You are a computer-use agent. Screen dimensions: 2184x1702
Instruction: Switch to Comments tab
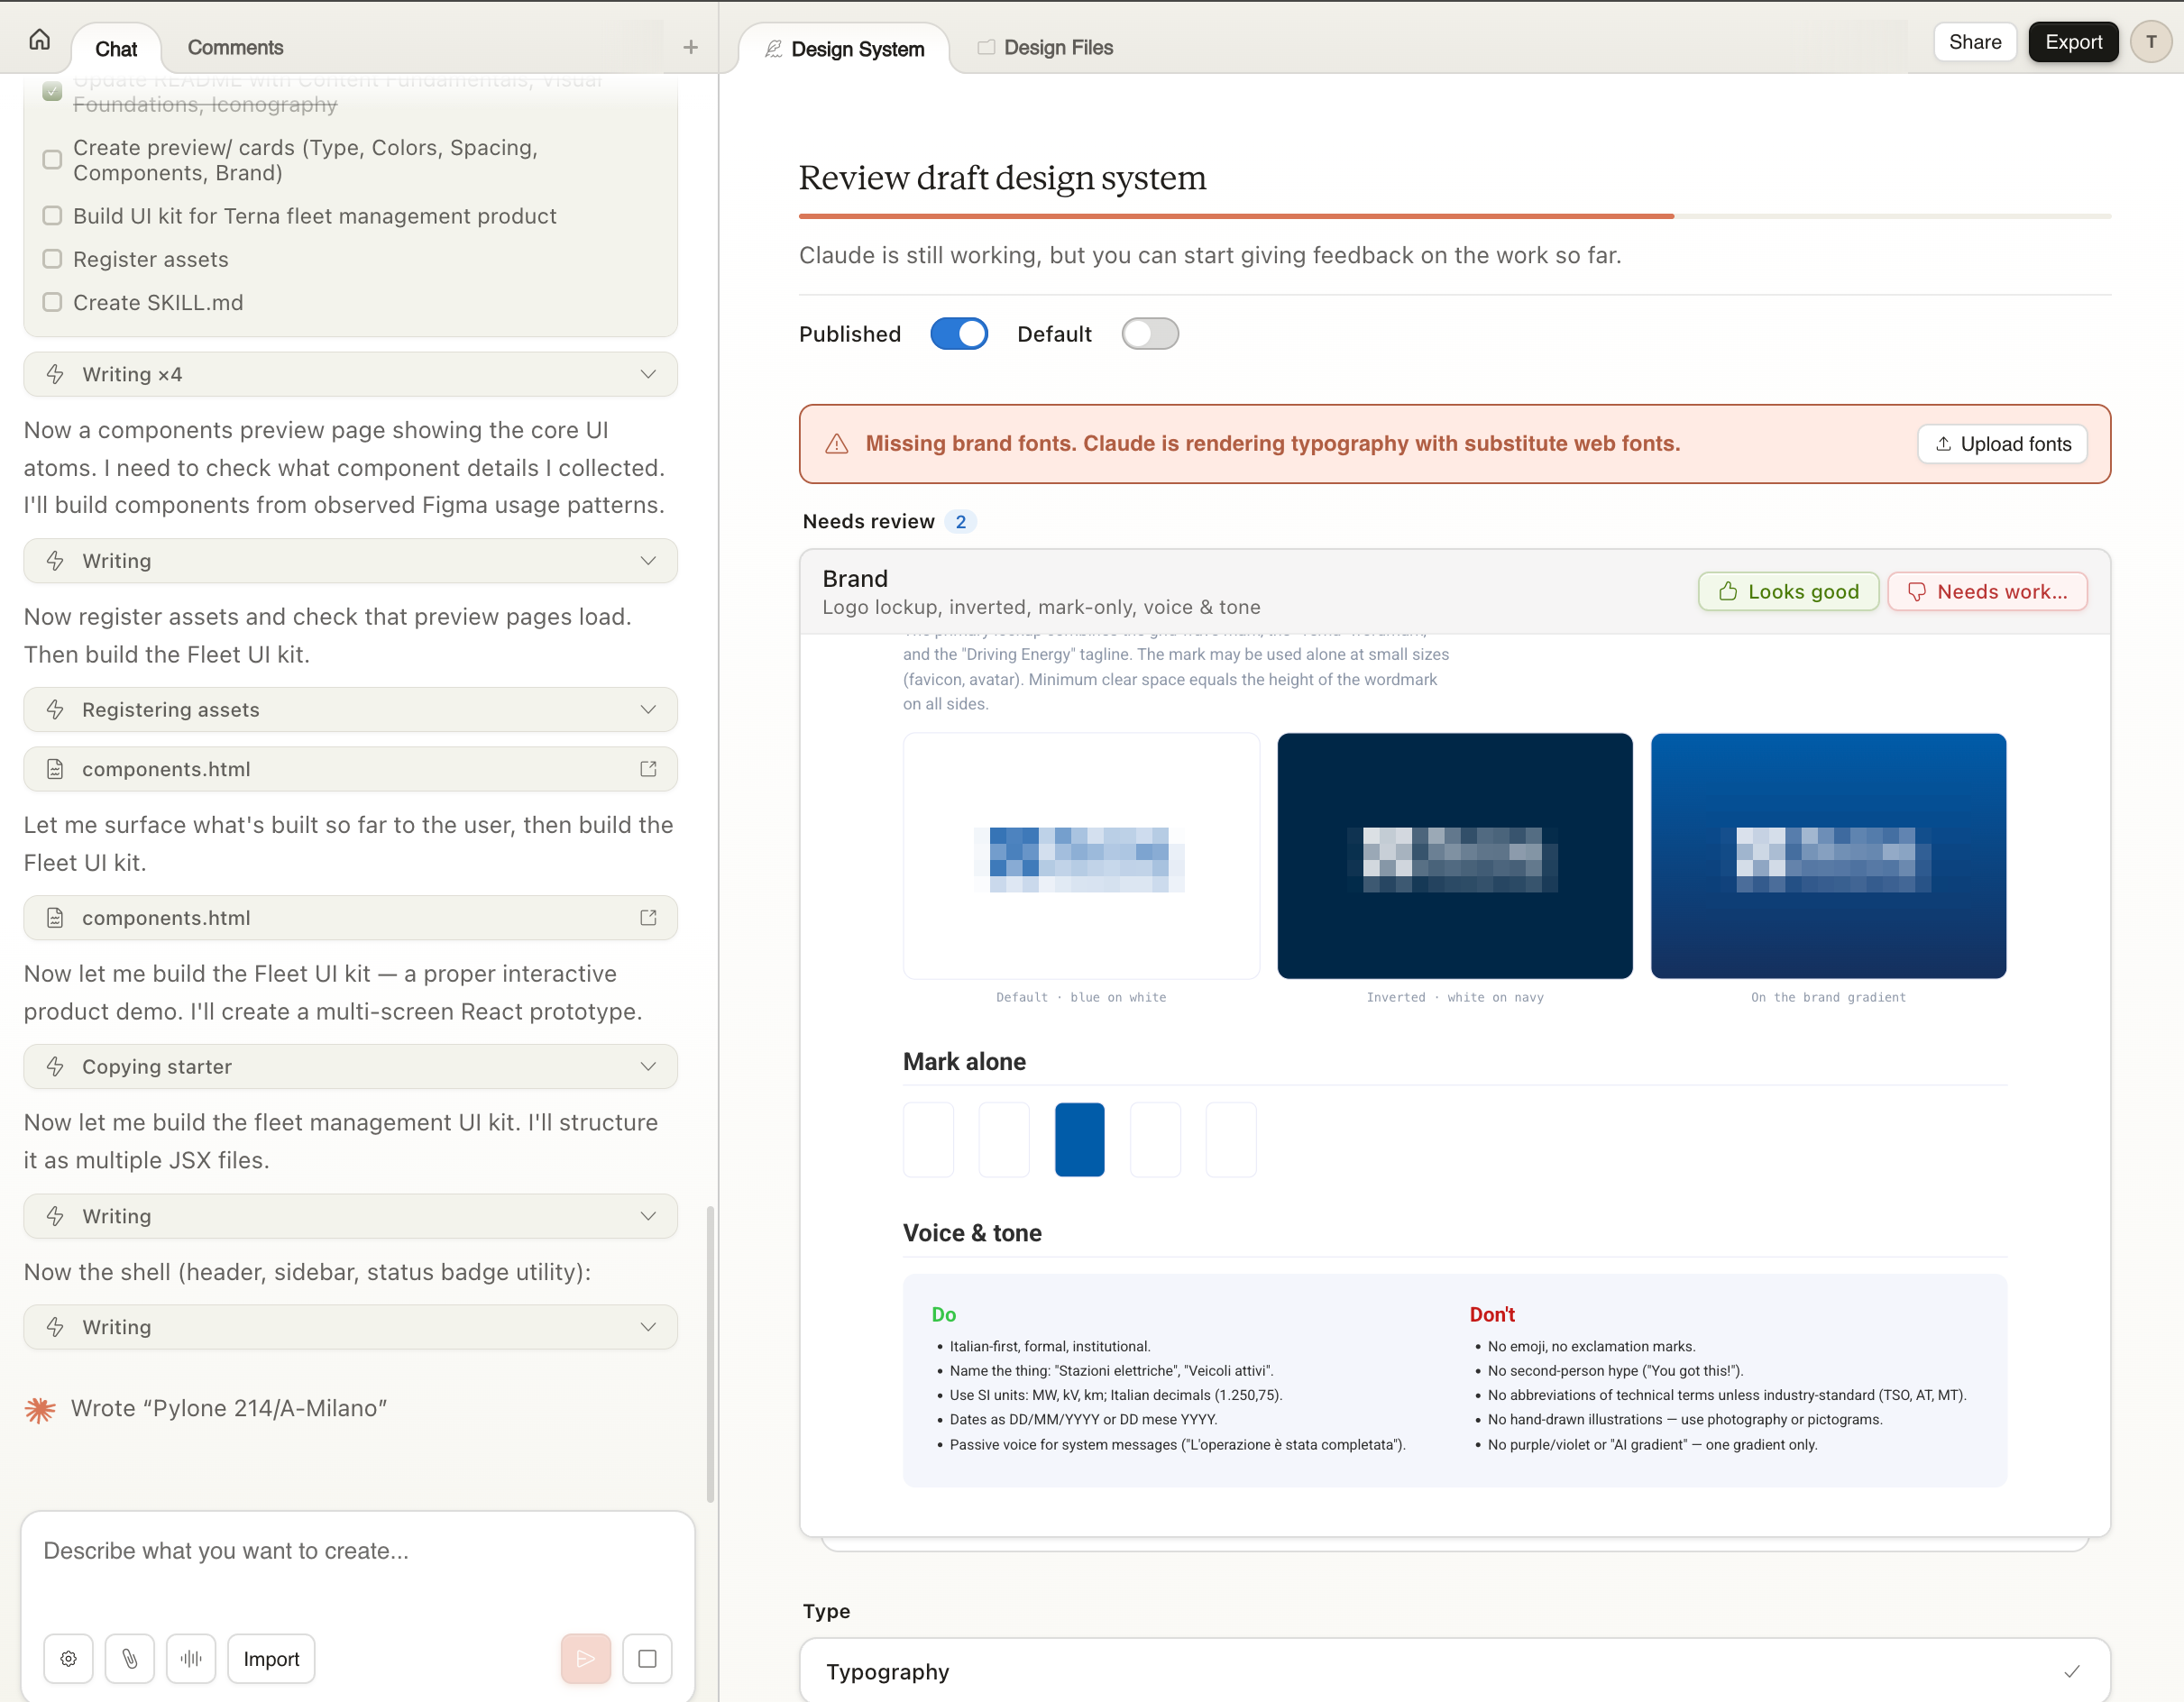click(235, 47)
